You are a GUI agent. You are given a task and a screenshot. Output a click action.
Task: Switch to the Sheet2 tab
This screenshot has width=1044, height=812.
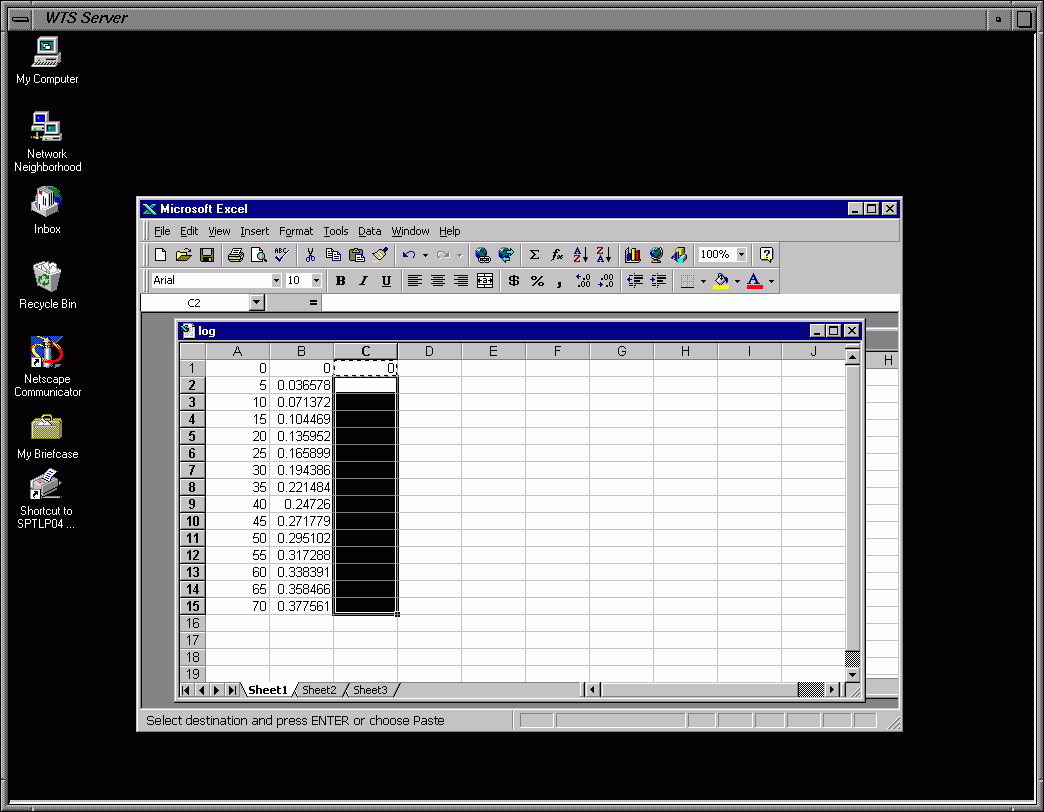(x=319, y=690)
